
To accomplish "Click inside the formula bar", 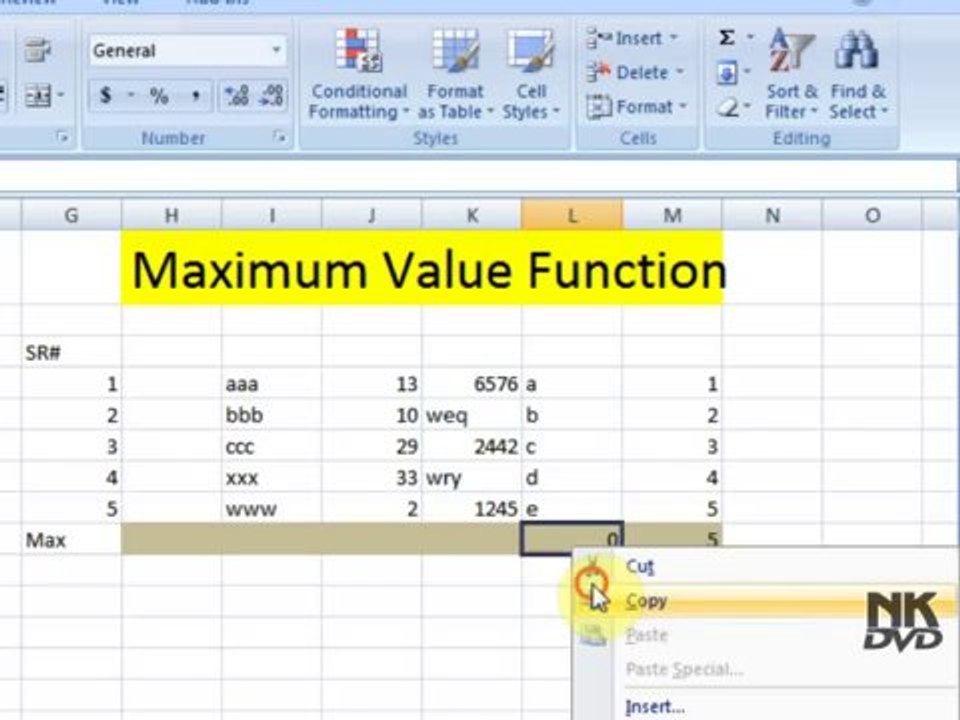I will [478, 176].
